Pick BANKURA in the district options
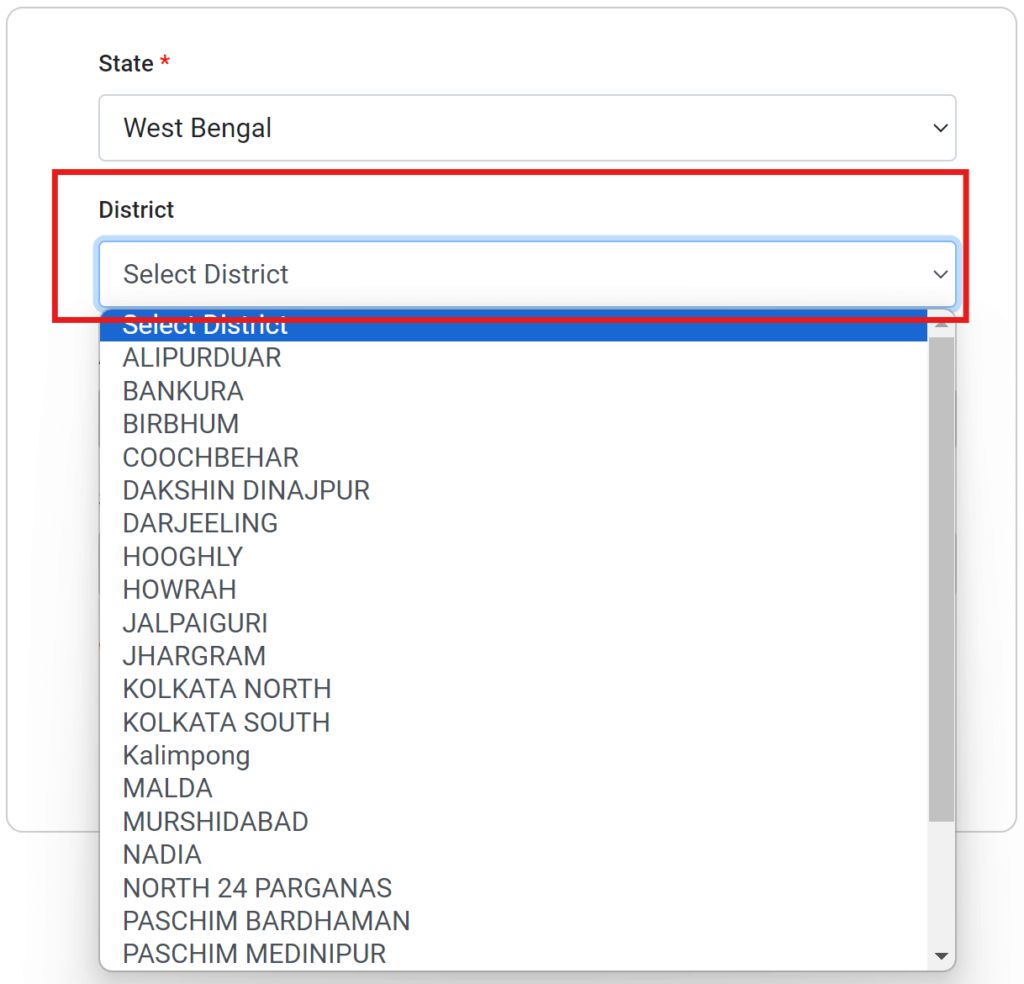Viewport: 1024px width, 984px height. 183,391
